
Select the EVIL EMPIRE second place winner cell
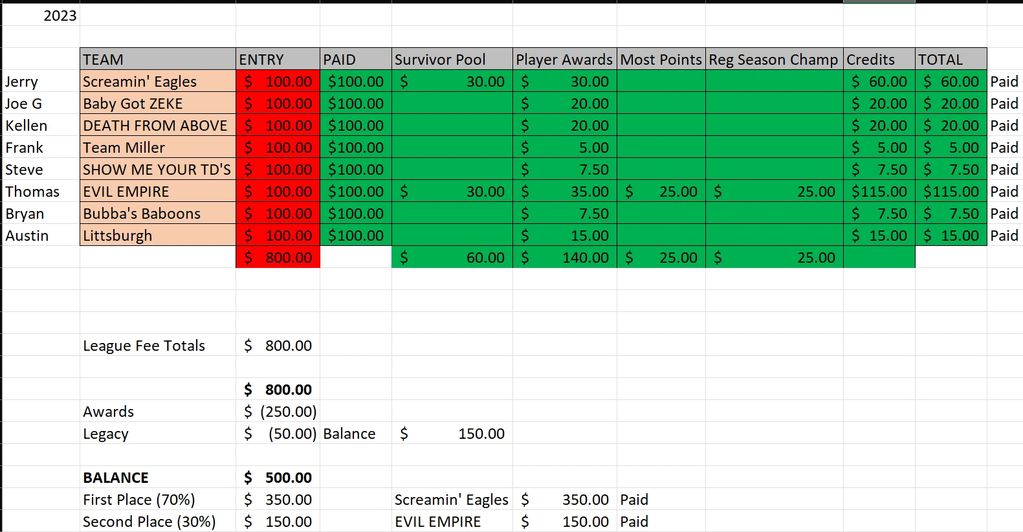(x=452, y=522)
